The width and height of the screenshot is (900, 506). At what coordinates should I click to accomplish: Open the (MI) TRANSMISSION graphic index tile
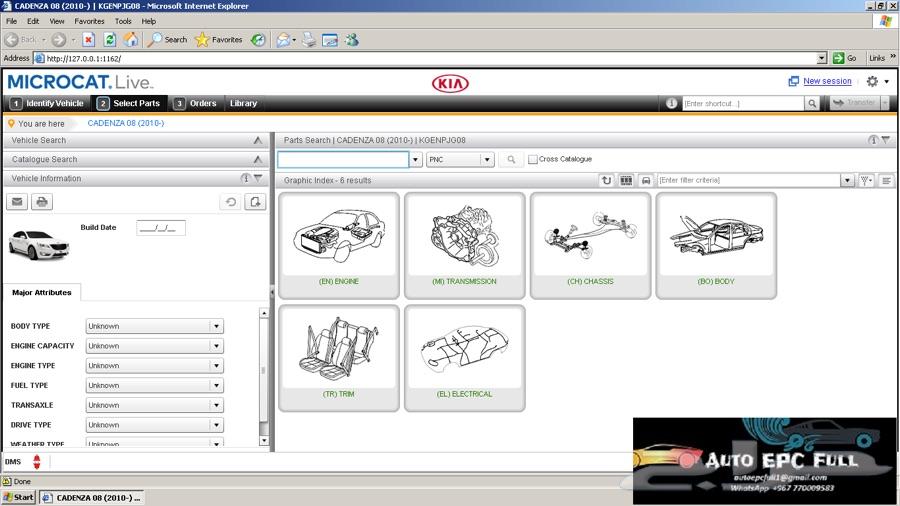(464, 246)
